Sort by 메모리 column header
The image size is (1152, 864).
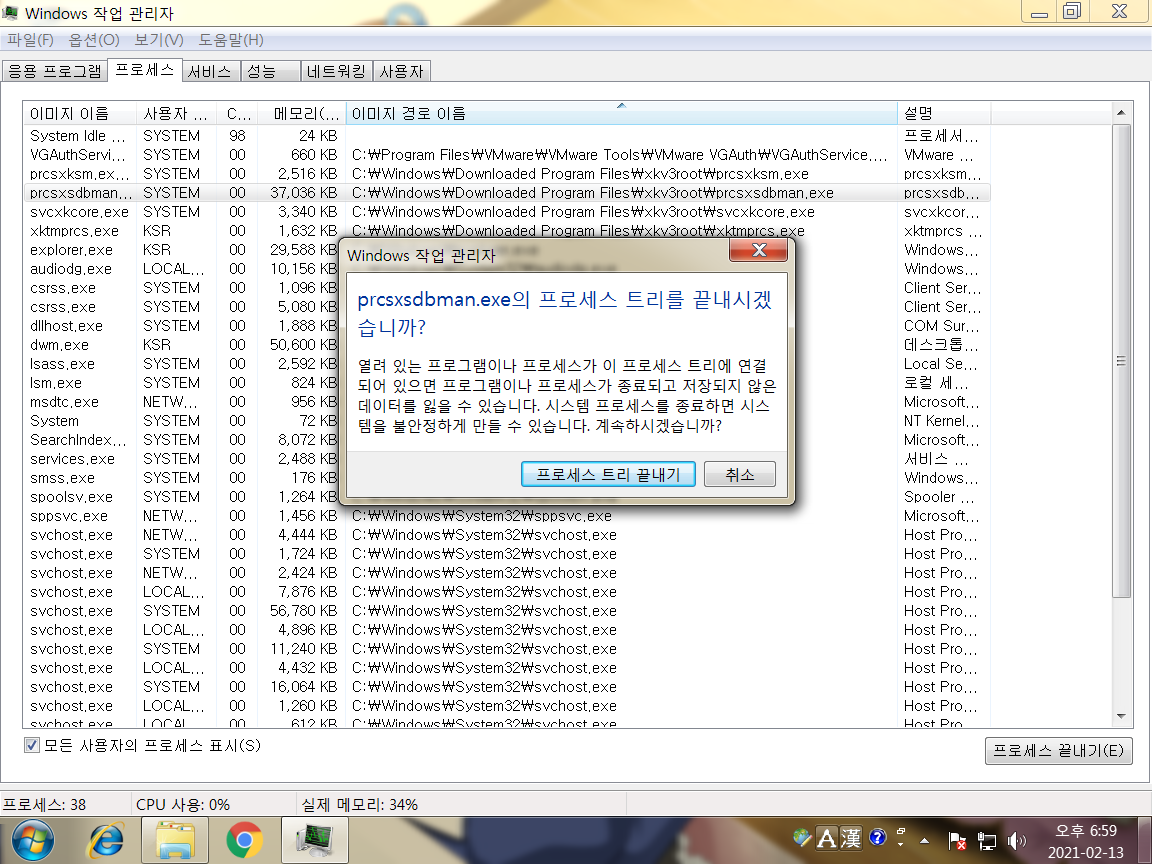302,114
